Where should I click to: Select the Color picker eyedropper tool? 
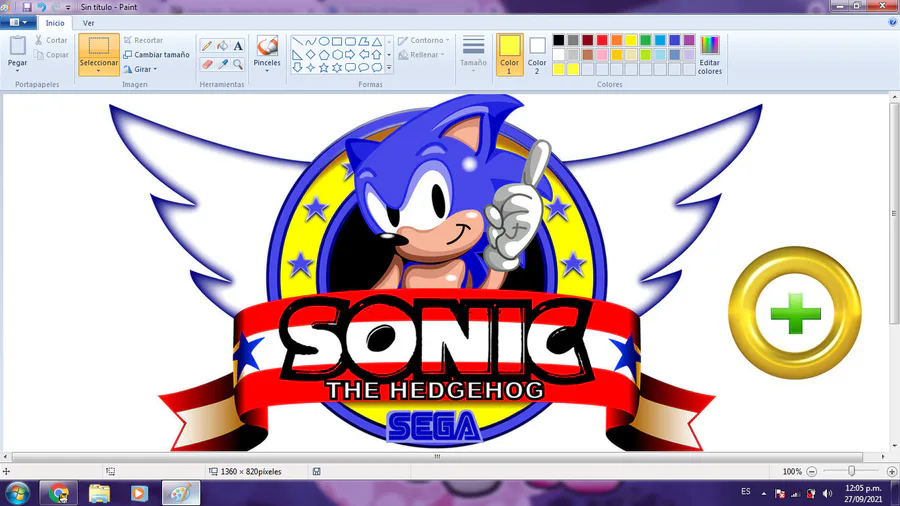pos(222,64)
